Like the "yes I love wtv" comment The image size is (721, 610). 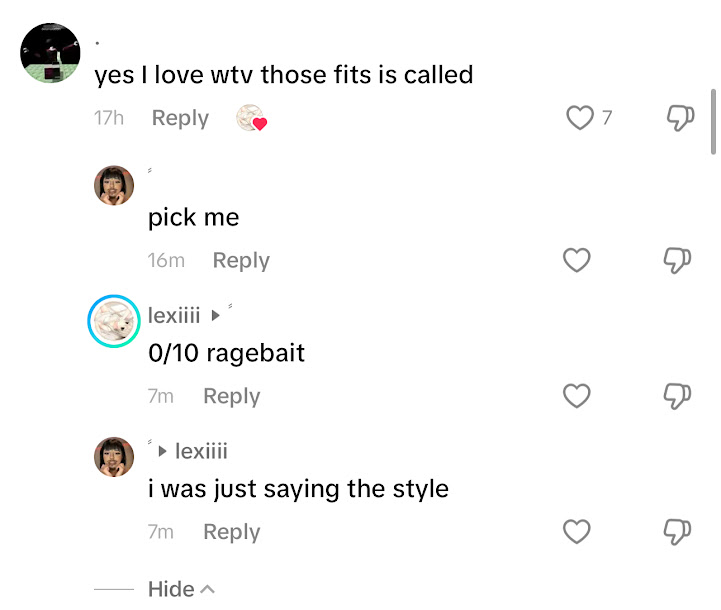click(580, 118)
